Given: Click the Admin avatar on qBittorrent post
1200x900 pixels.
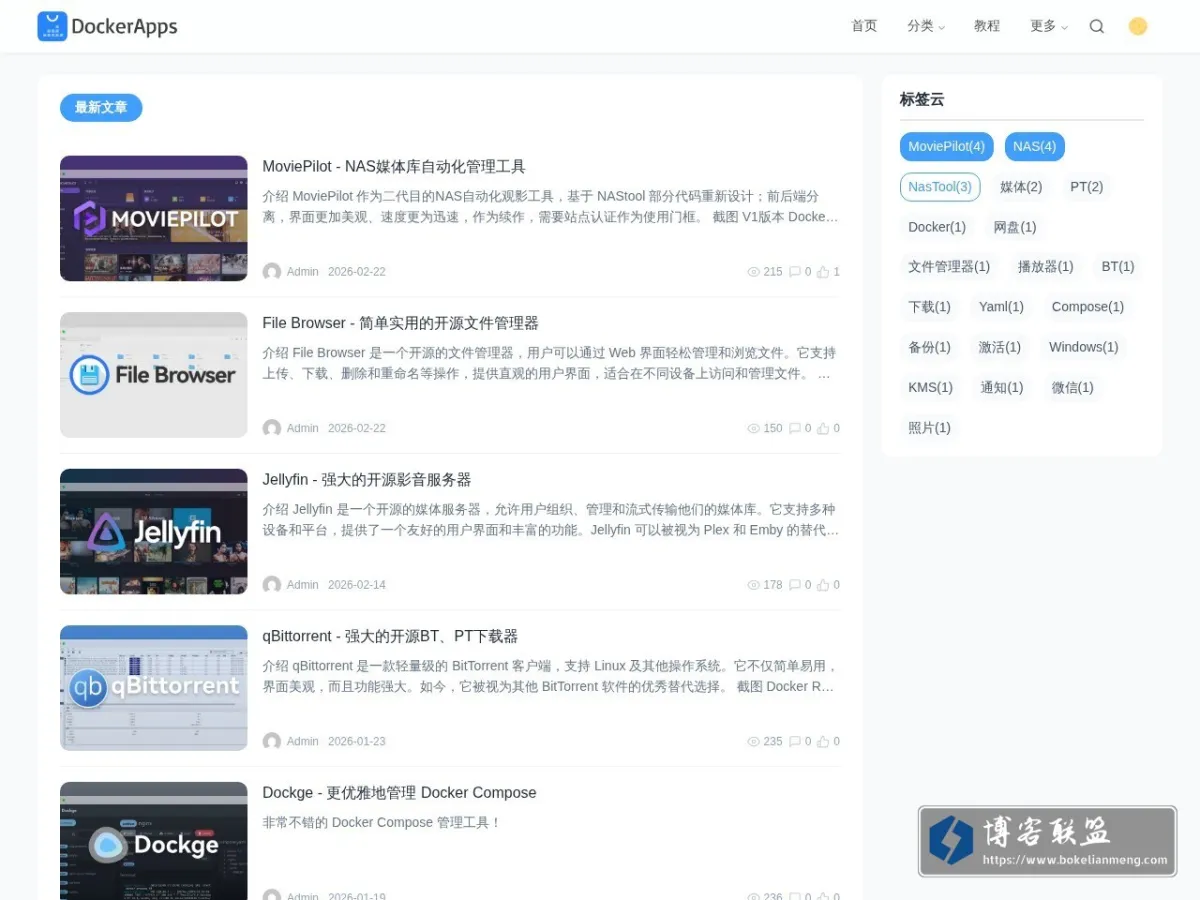Looking at the screenshot, I should 272,741.
